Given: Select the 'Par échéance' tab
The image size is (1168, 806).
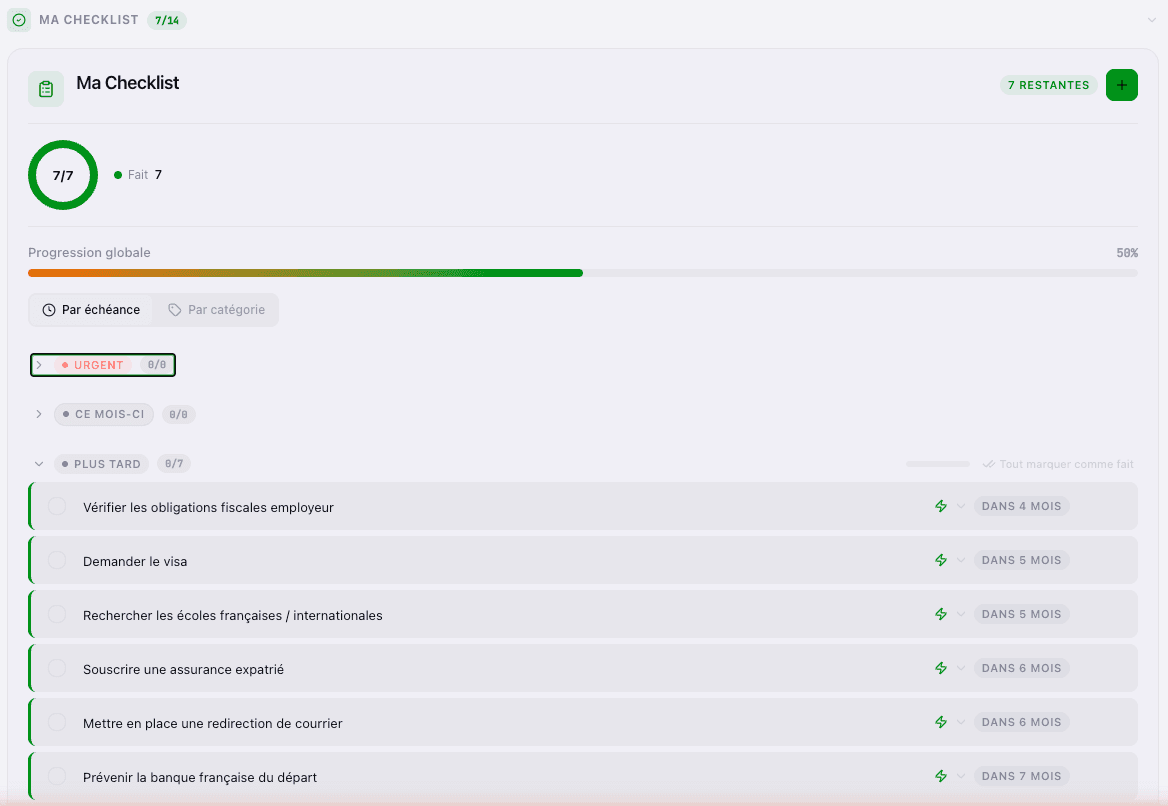Looking at the screenshot, I should pyautogui.click(x=92, y=309).
